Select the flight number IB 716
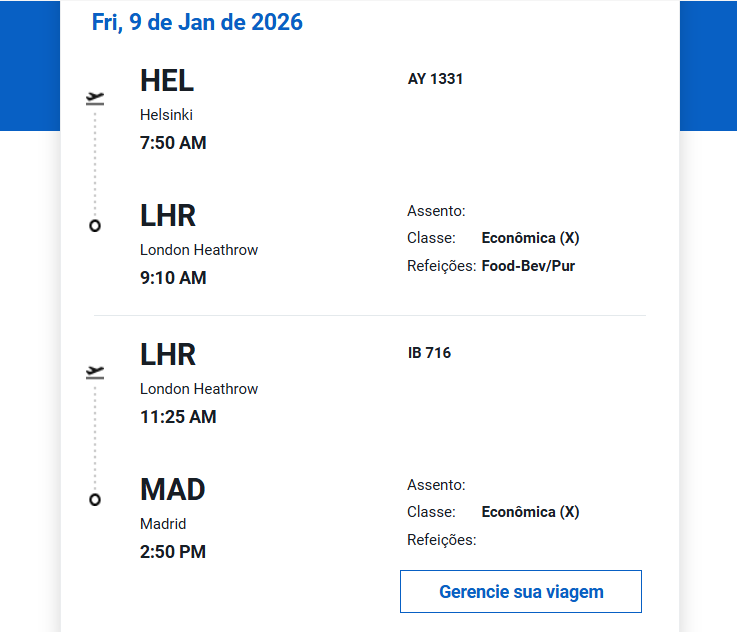The width and height of the screenshot is (737, 632). pos(429,353)
